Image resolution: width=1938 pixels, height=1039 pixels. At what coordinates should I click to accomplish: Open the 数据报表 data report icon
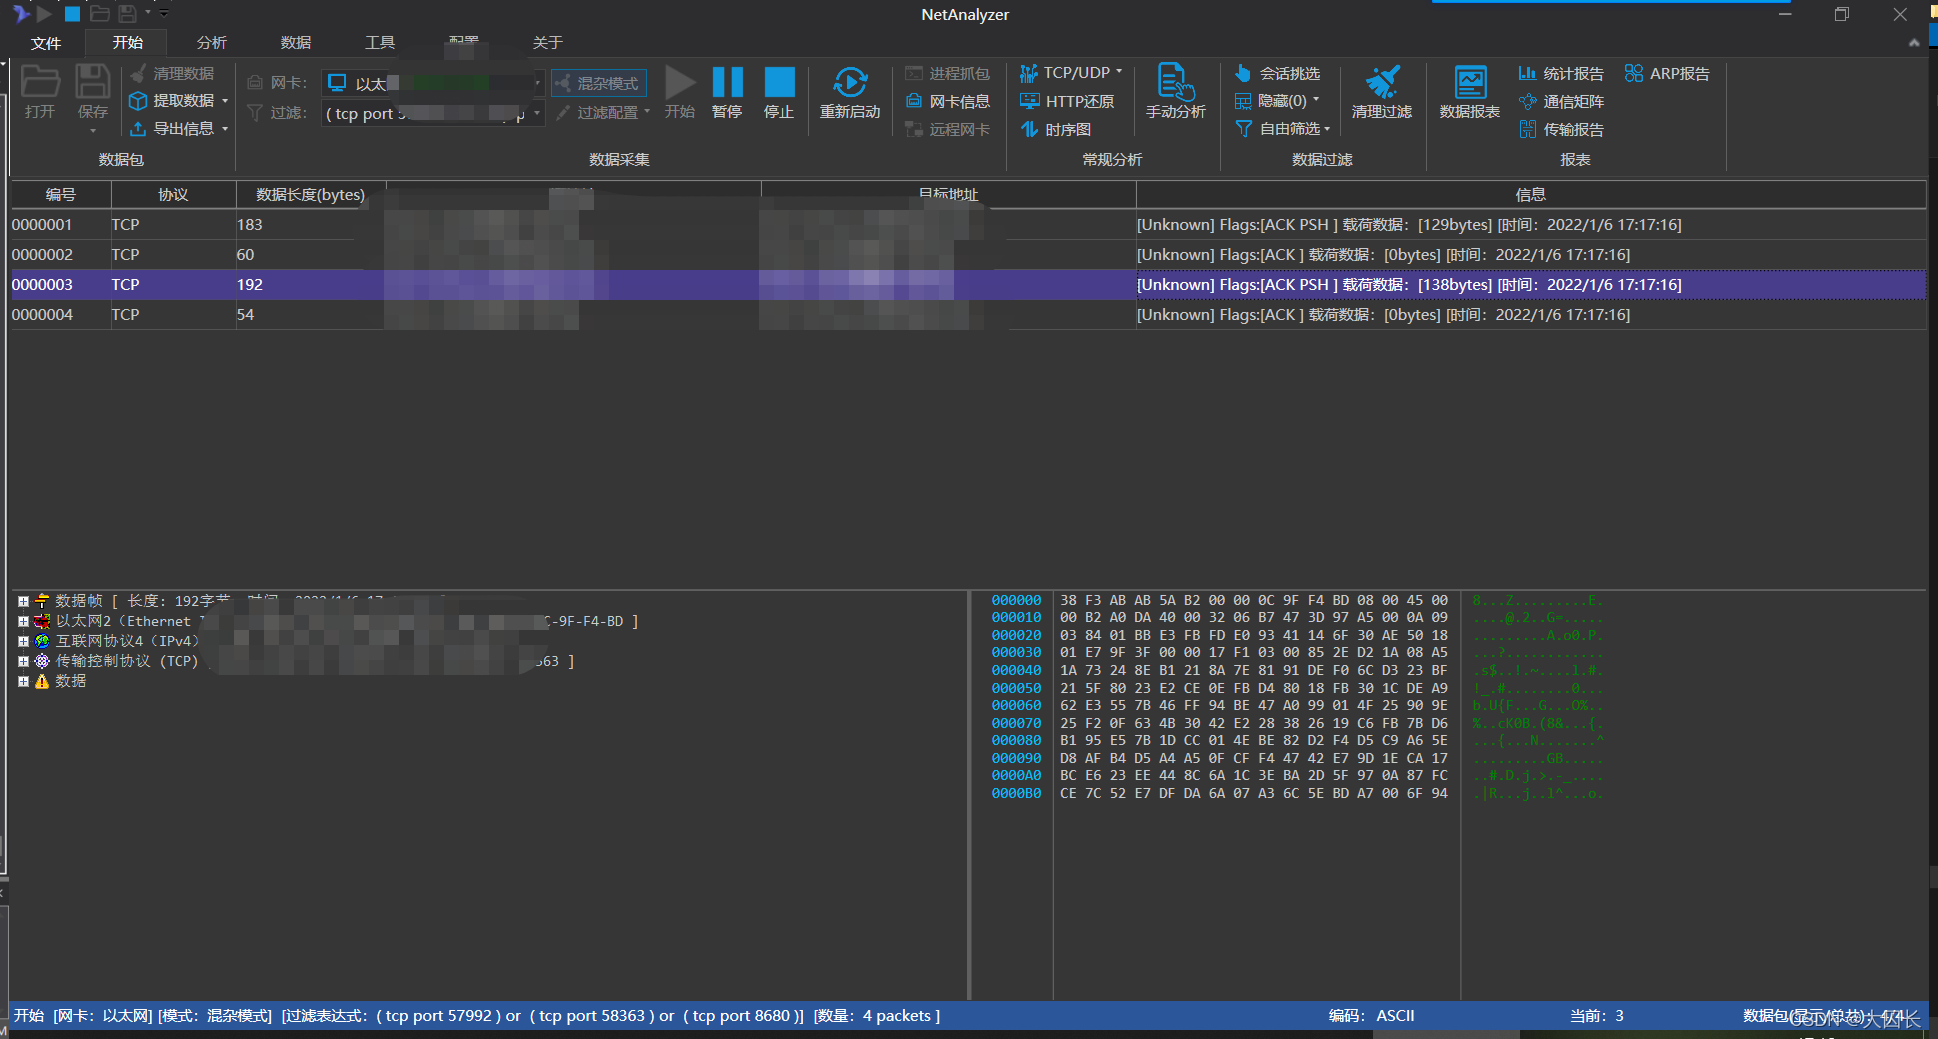tap(1470, 82)
